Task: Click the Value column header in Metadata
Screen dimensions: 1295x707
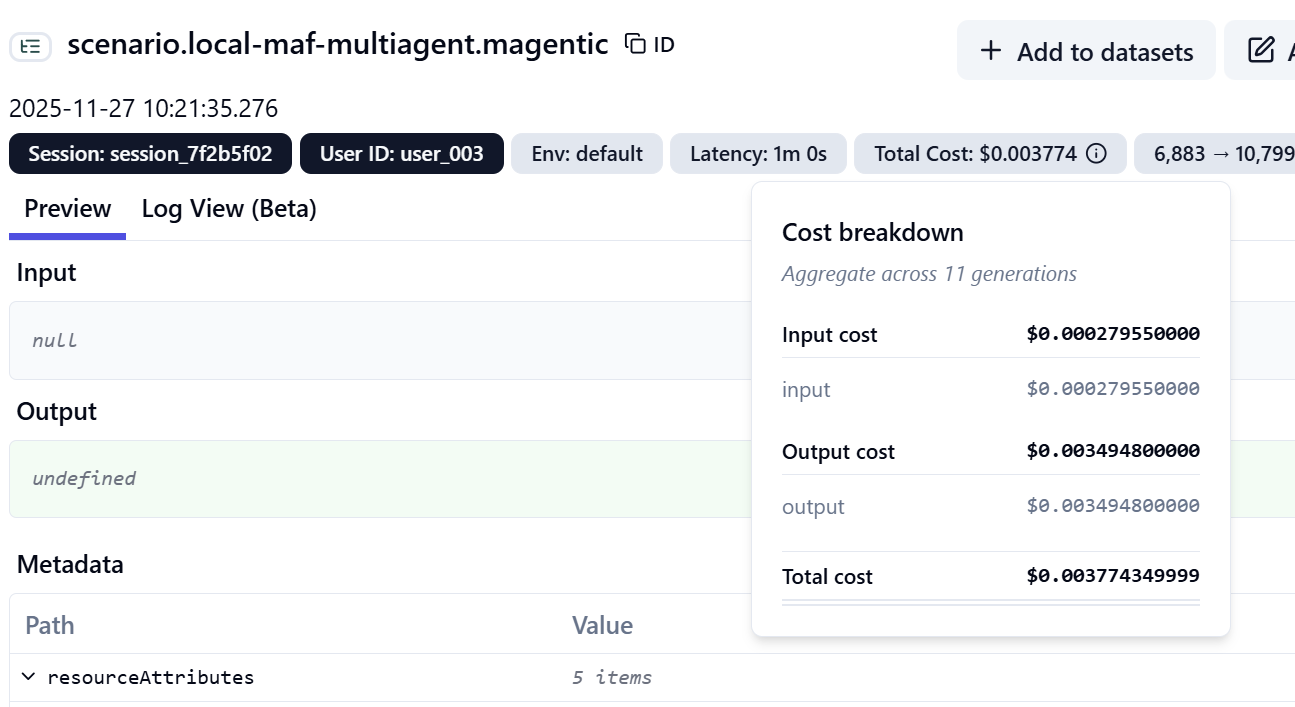Action: (602, 625)
